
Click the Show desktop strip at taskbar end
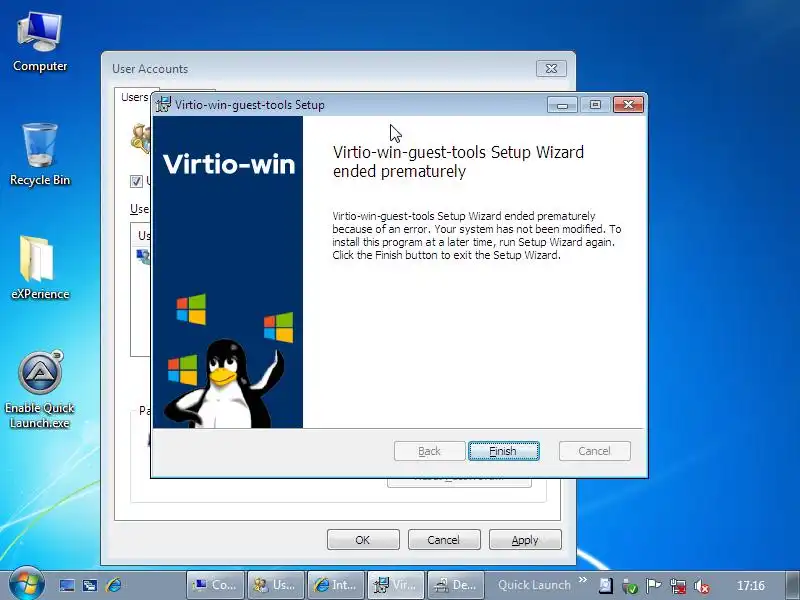[x=792, y=585]
